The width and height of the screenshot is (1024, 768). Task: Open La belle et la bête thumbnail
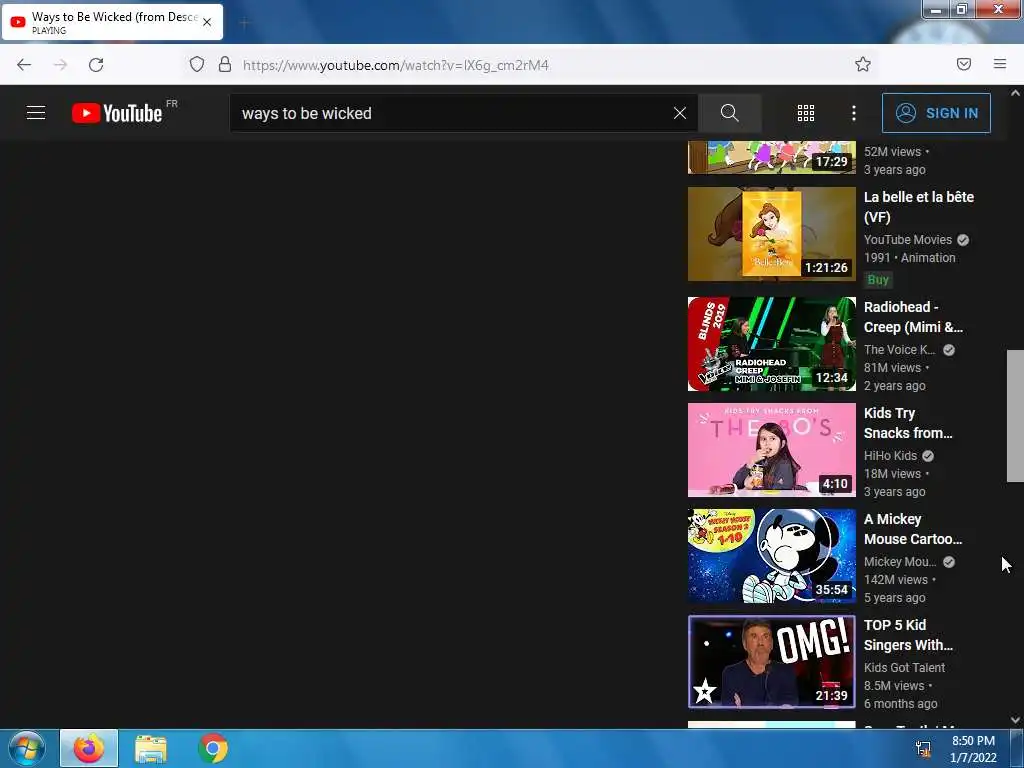click(771, 234)
